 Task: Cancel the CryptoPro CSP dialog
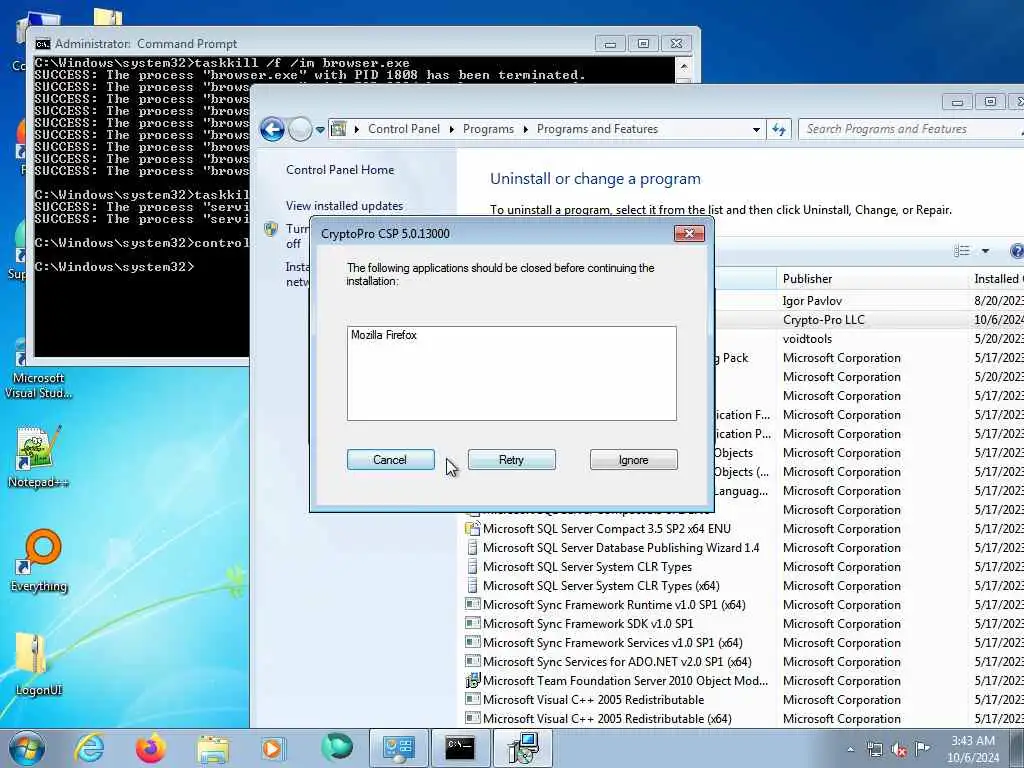391,460
